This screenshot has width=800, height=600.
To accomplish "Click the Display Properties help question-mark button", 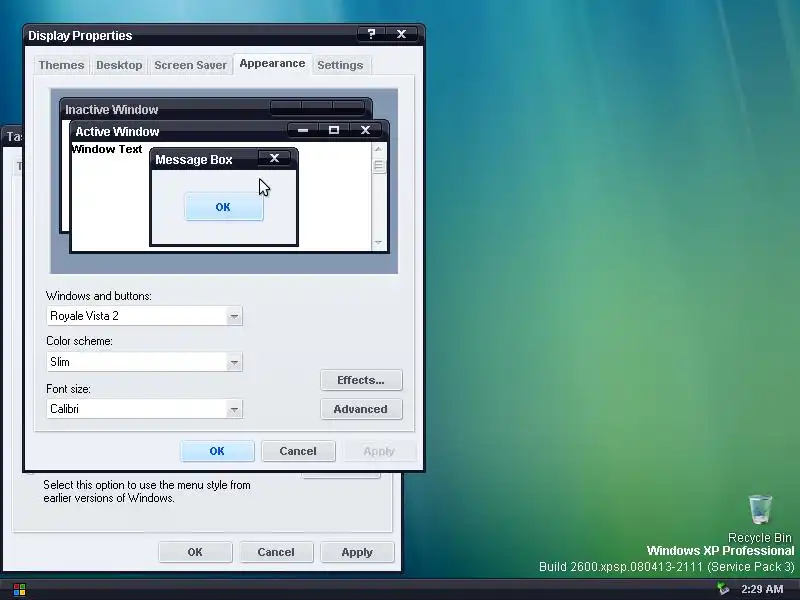I will [371, 34].
